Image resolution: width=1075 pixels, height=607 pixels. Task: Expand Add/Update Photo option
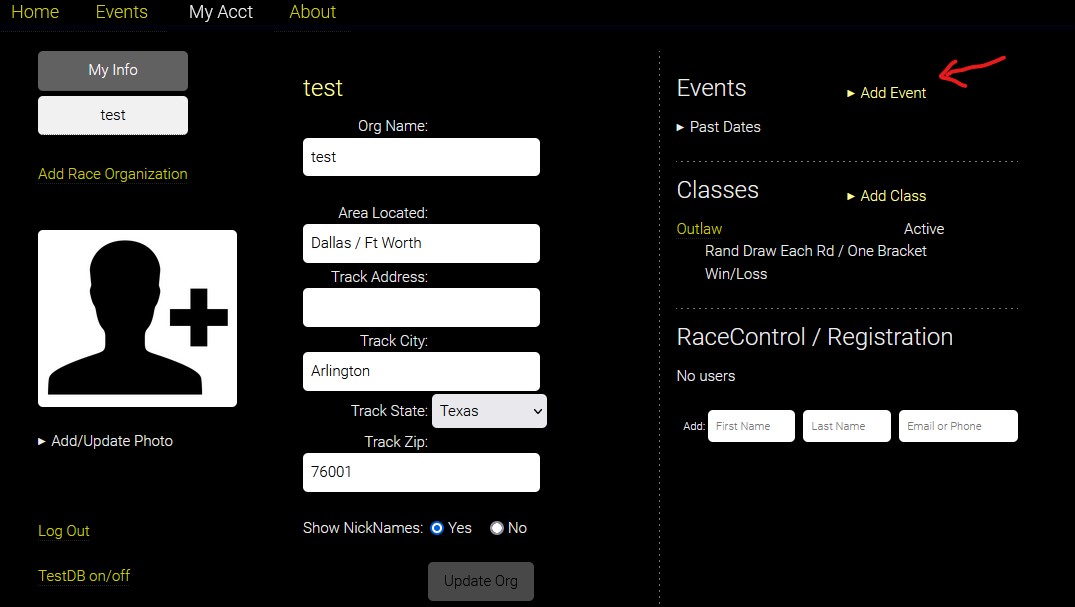coord(105,441)
